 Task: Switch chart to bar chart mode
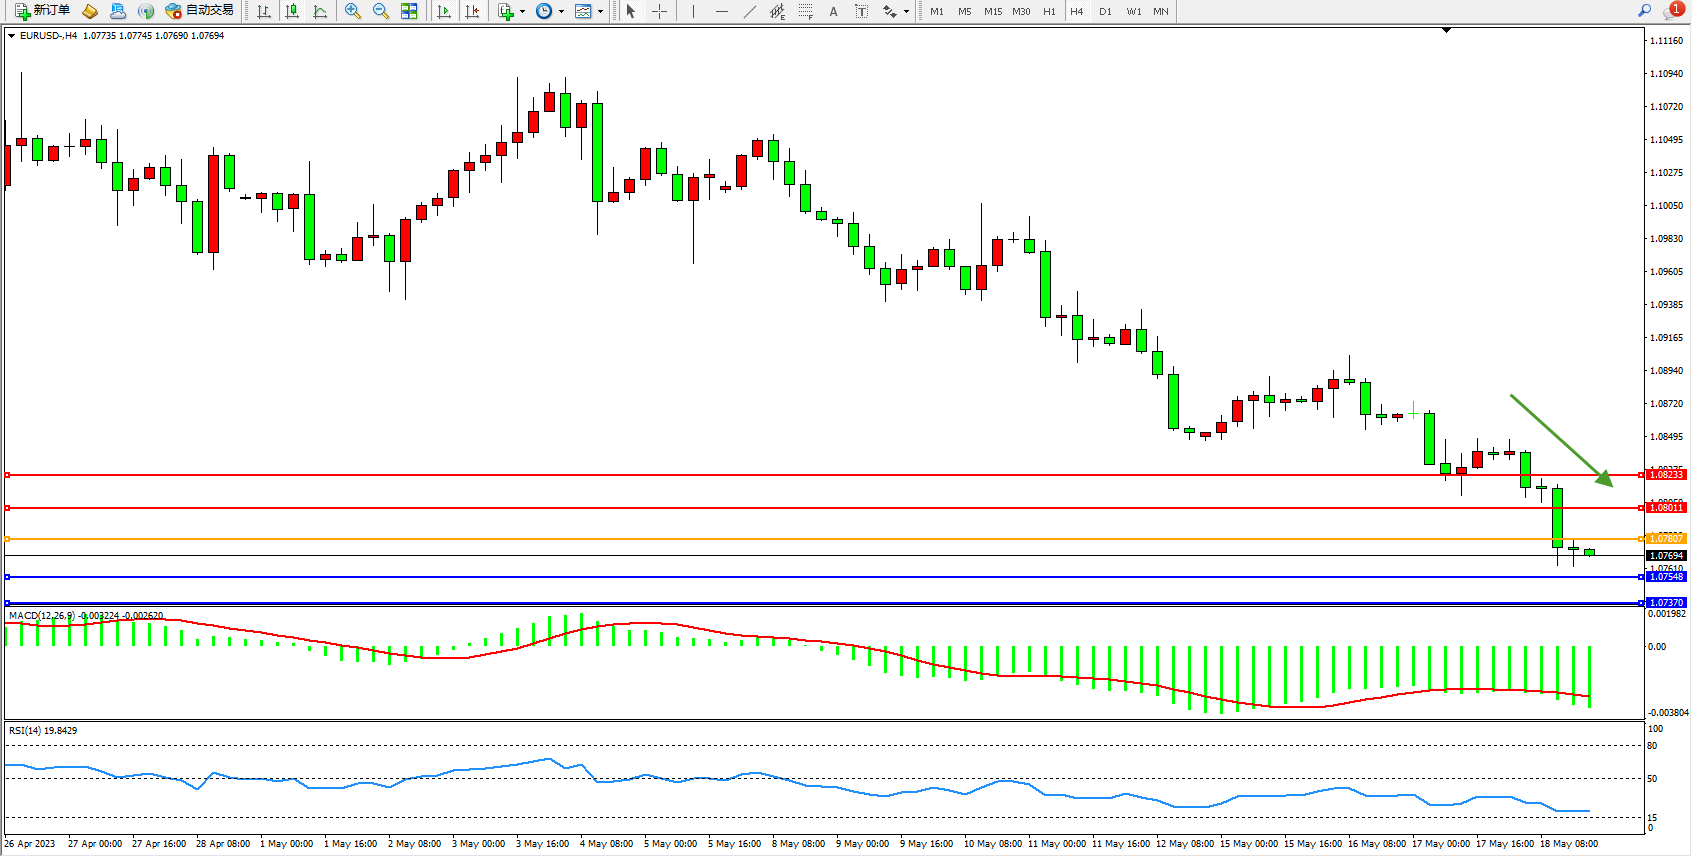(x=264, y=11)
